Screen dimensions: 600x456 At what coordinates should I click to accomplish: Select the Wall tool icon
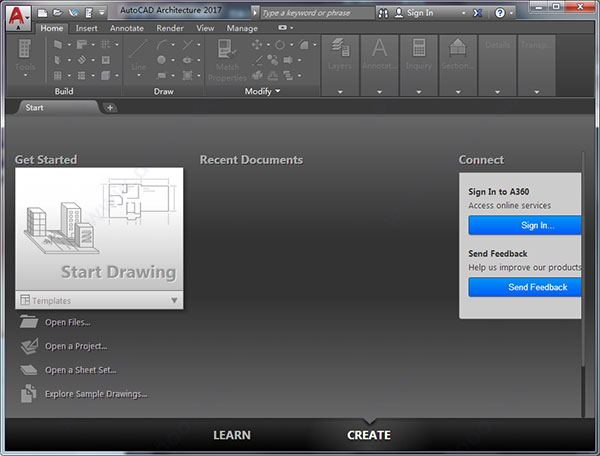pyautogui.click(x=58, y=44)
